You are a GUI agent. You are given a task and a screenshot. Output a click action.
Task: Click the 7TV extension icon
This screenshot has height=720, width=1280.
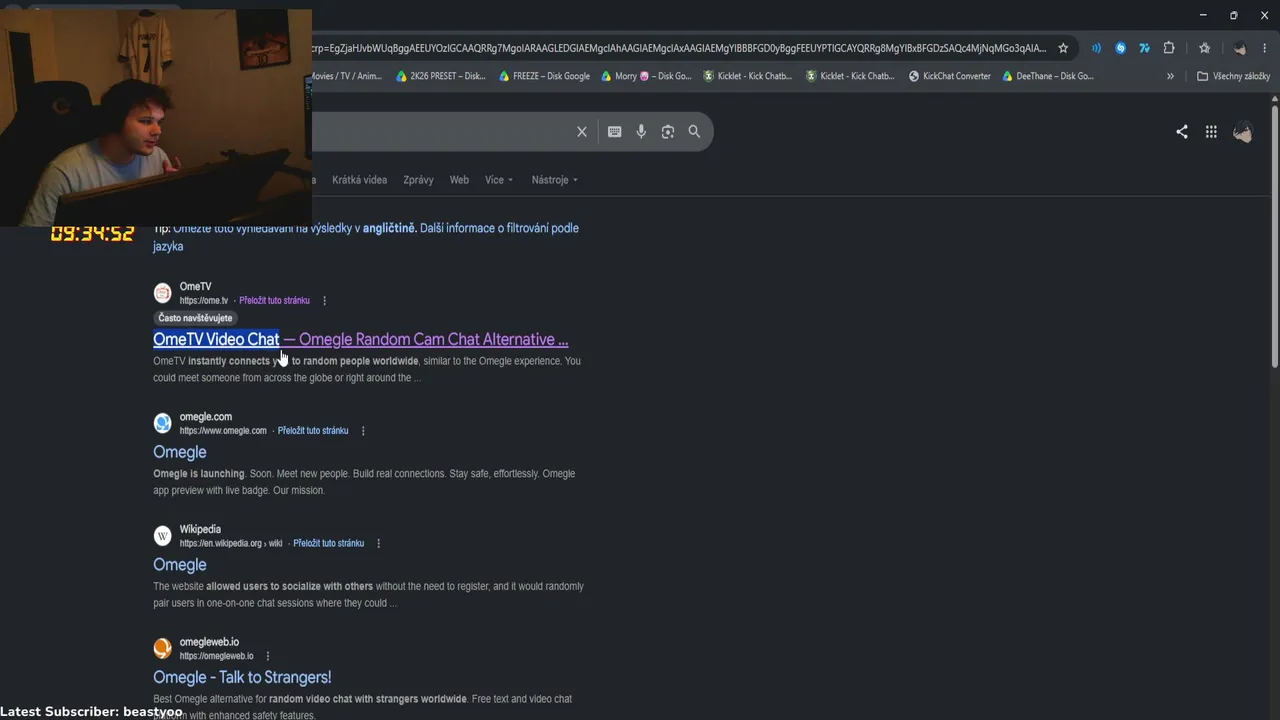click(1145, 48)
